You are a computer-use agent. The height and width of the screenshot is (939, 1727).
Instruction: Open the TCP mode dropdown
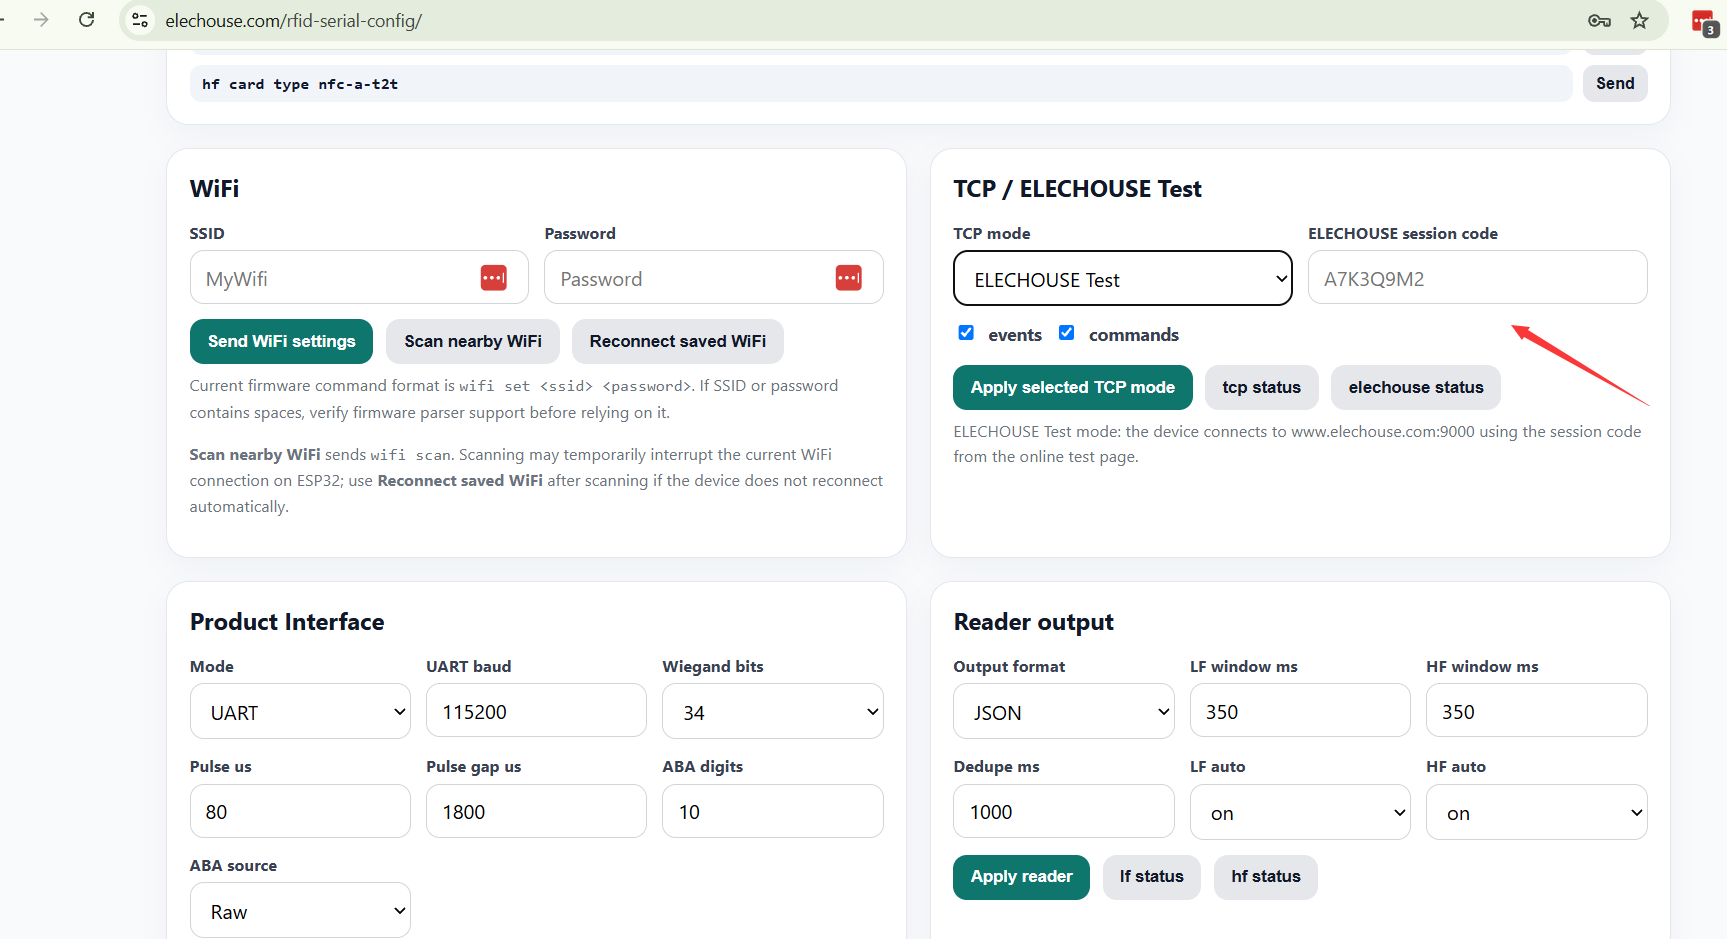tap(1123, 278)
